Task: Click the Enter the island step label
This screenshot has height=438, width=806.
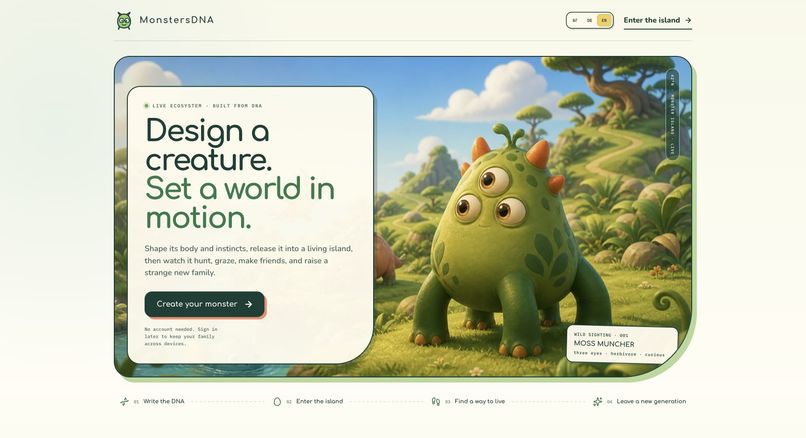Action: coord(319,402)
